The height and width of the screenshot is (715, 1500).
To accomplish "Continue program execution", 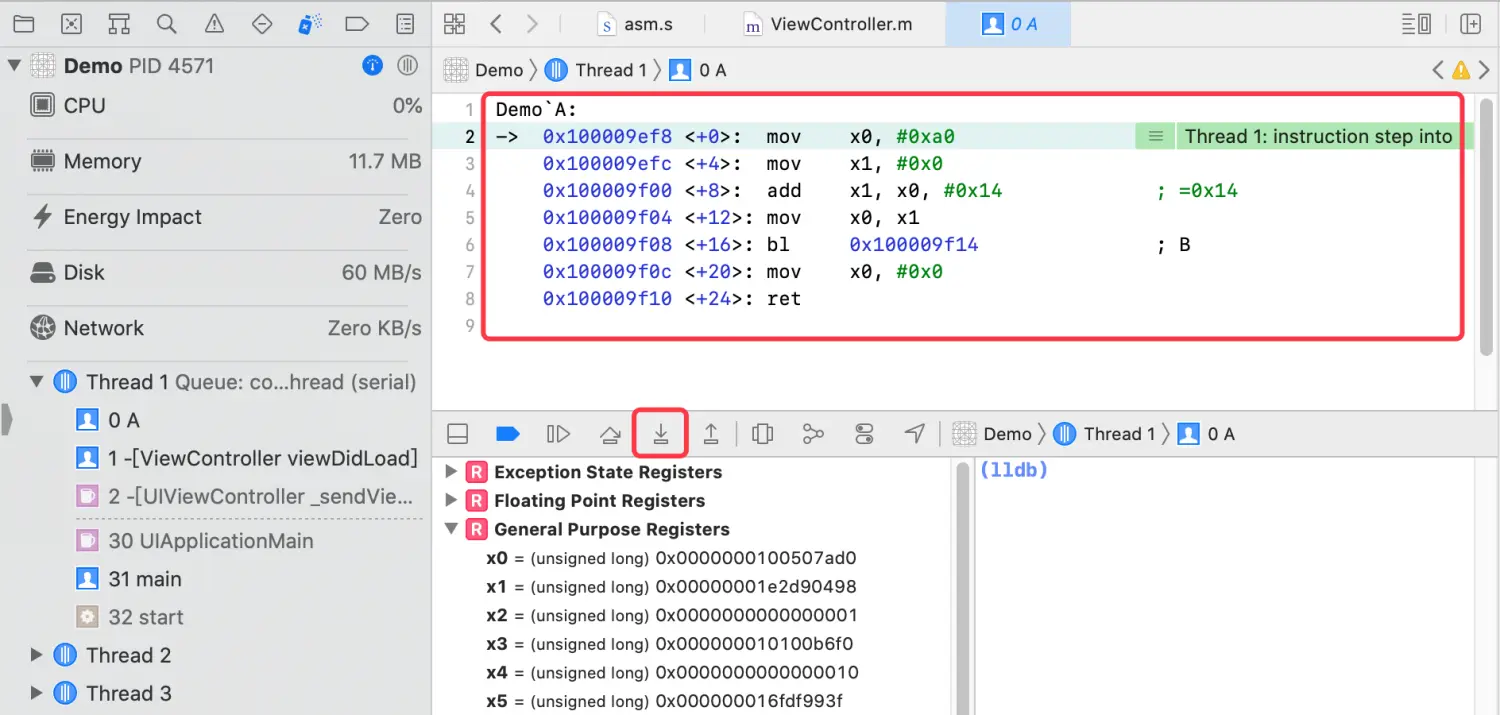I will click(559, 434).
